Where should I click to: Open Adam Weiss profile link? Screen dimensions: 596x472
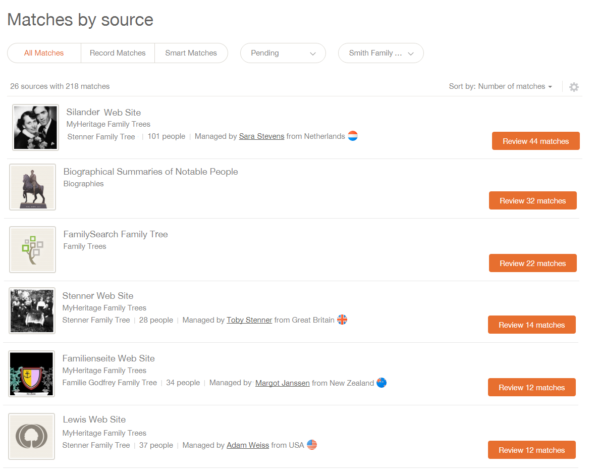(248, 445)
